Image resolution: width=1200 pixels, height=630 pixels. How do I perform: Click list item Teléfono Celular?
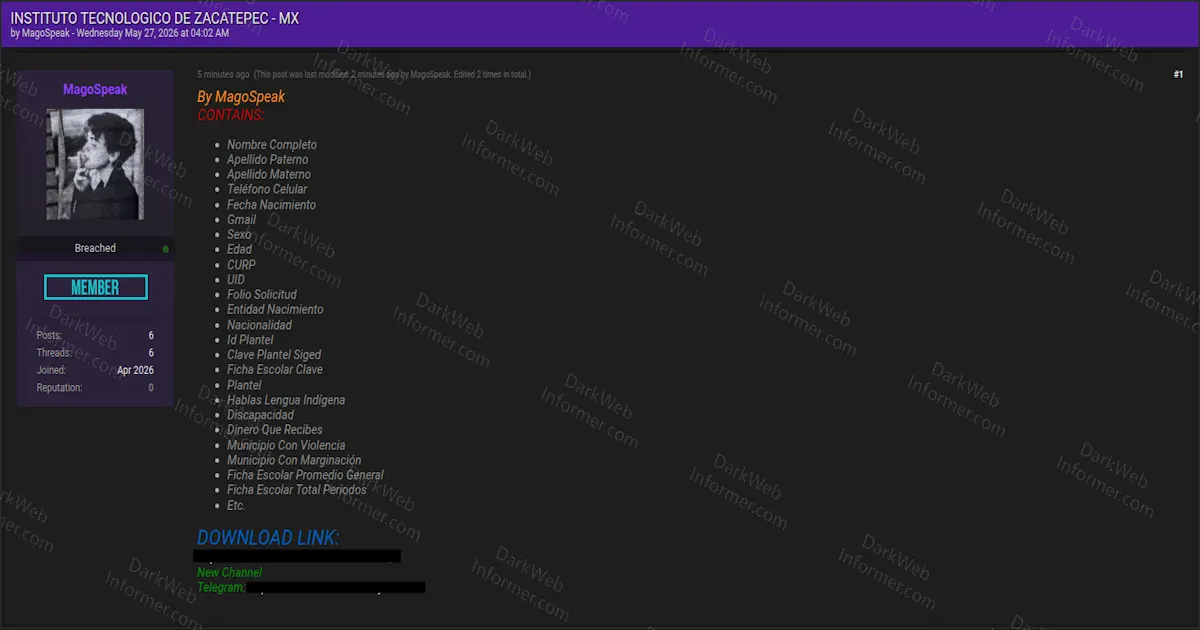pyautogui.click(x=267, y=190)
